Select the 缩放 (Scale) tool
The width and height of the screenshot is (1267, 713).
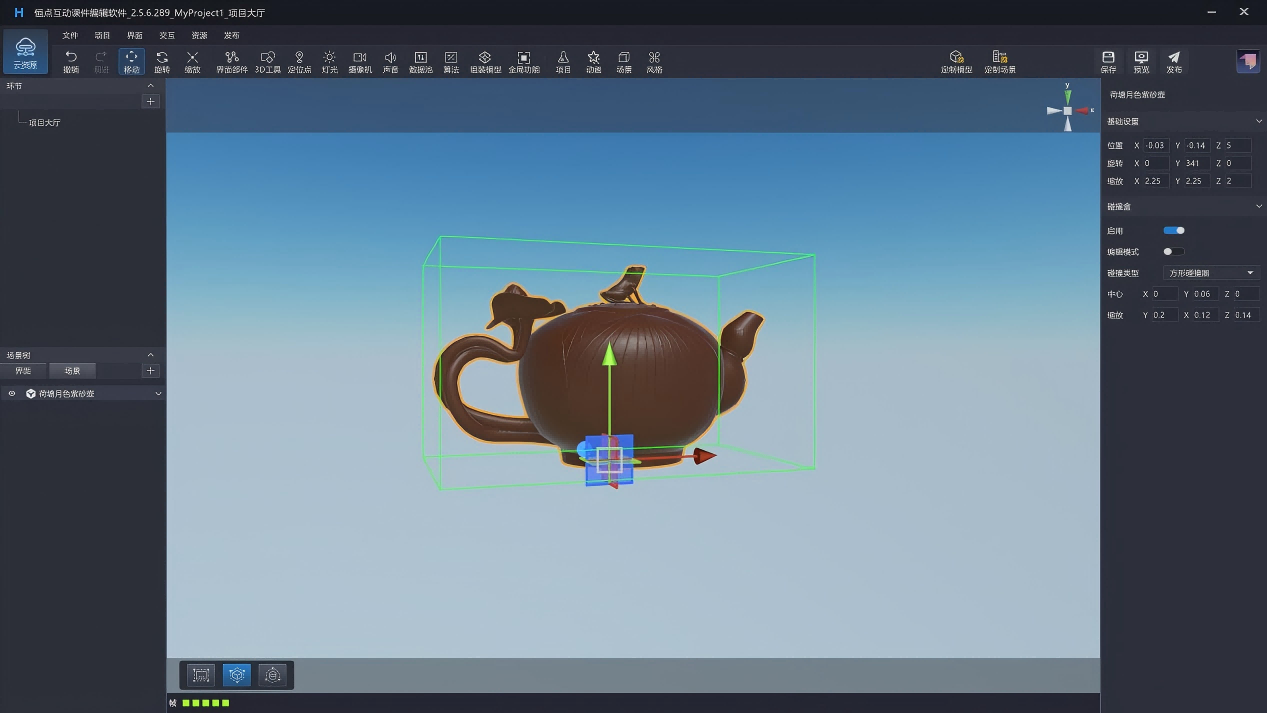coord(191,61)
